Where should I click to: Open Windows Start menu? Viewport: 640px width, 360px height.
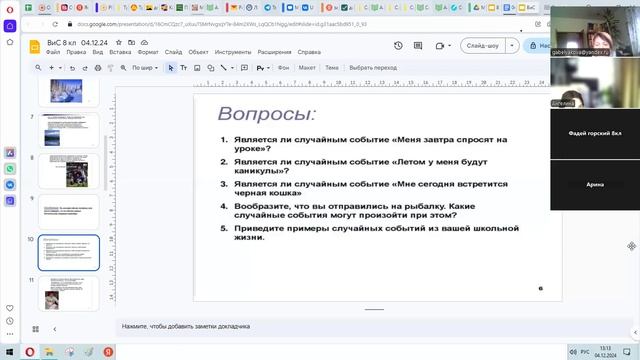click(x=9, y=352)
